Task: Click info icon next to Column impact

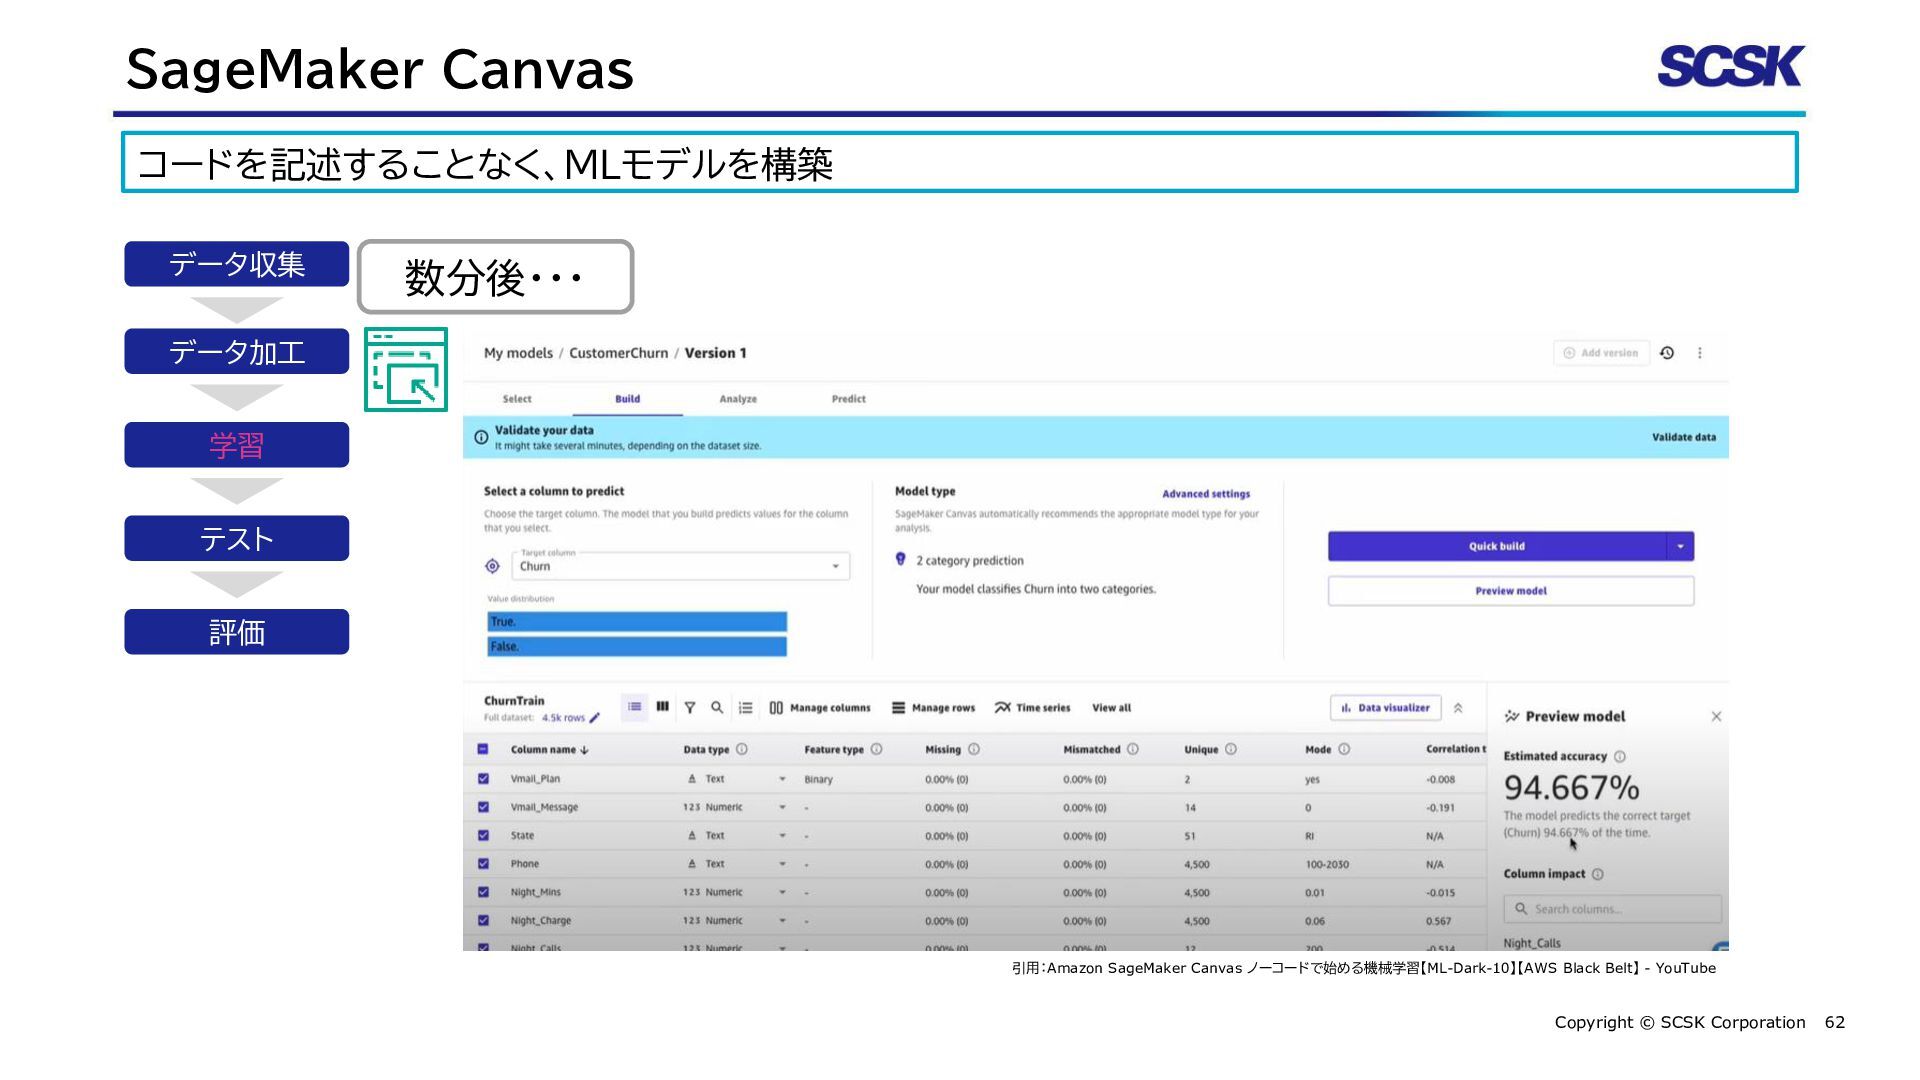Action: click(x=1598, y=874)
